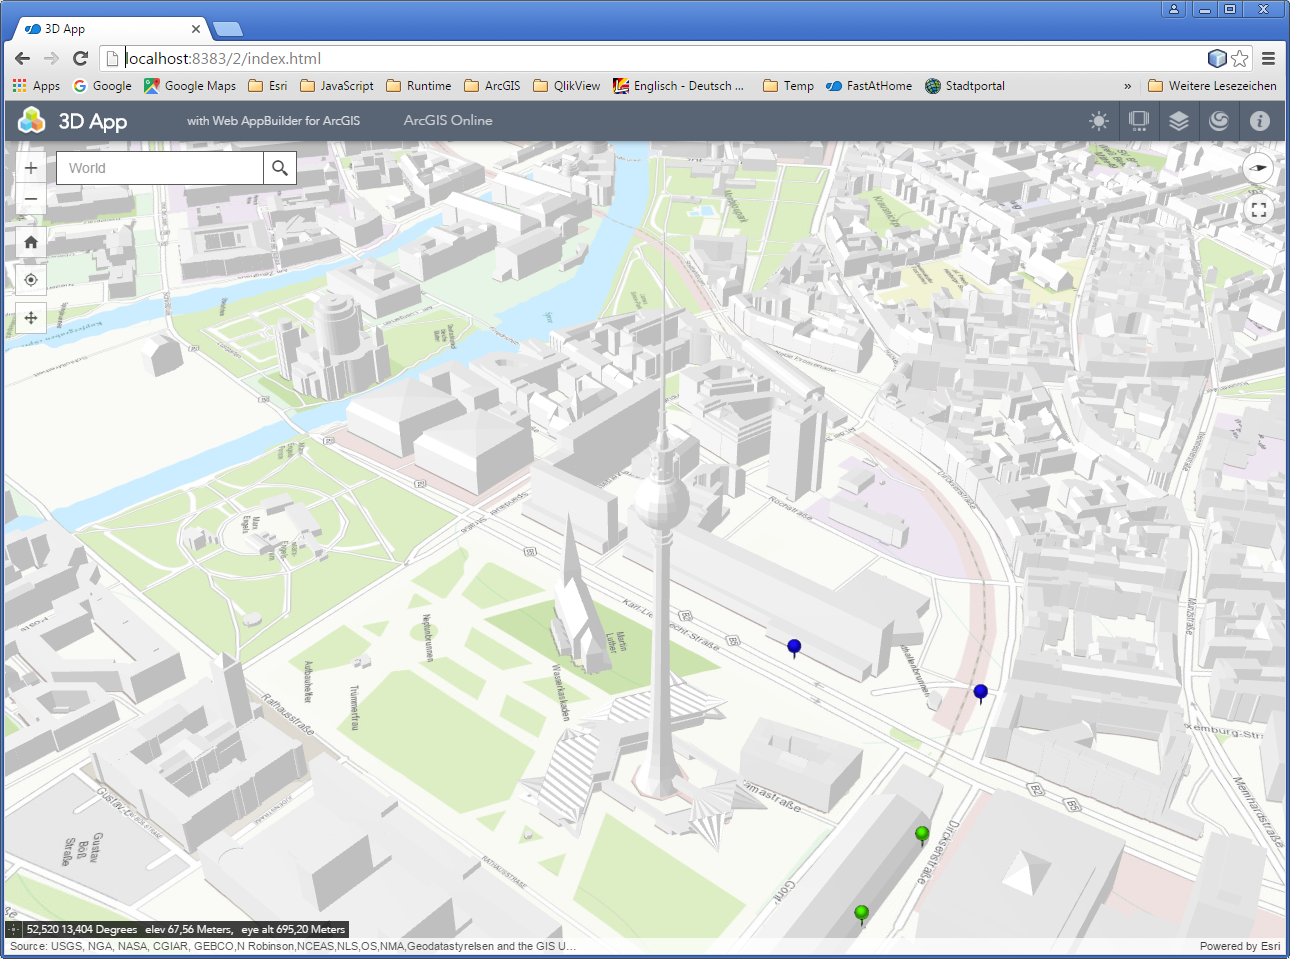
Task: Click the 3D App logo
Action: point(32,121)
